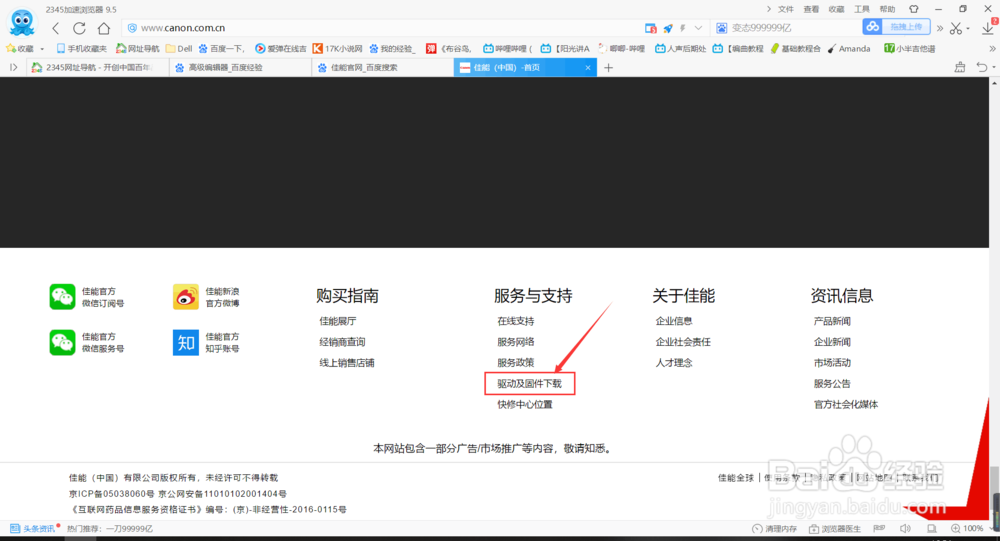This screenshot has height=541, width=1000.
Task: Click the site security shield in address bar
Action: pos(132,28)
